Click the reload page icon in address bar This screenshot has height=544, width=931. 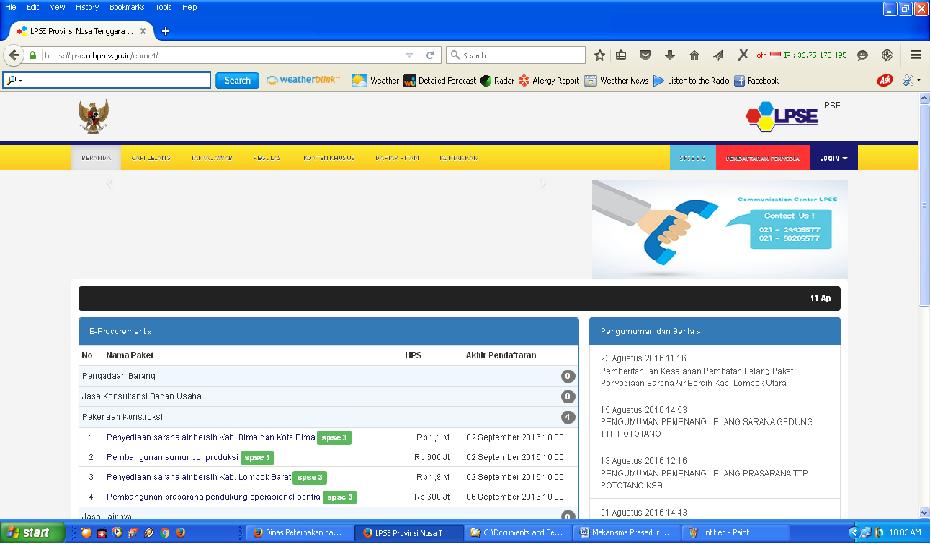click(430, 55)
